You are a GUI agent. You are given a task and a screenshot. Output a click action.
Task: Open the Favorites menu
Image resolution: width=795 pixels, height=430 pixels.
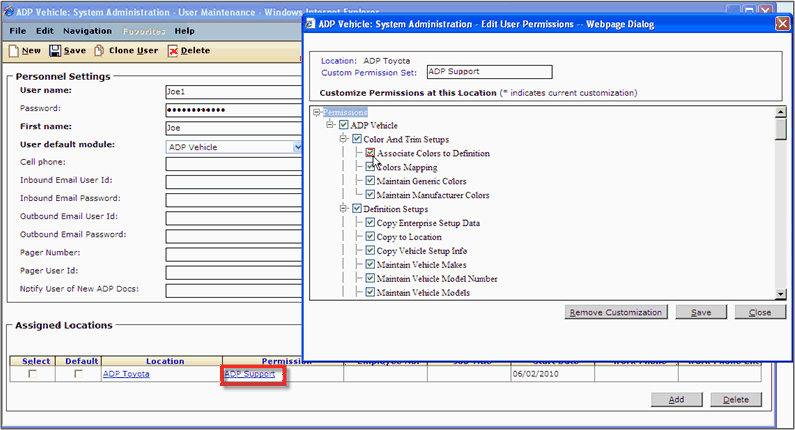point(144,31)
